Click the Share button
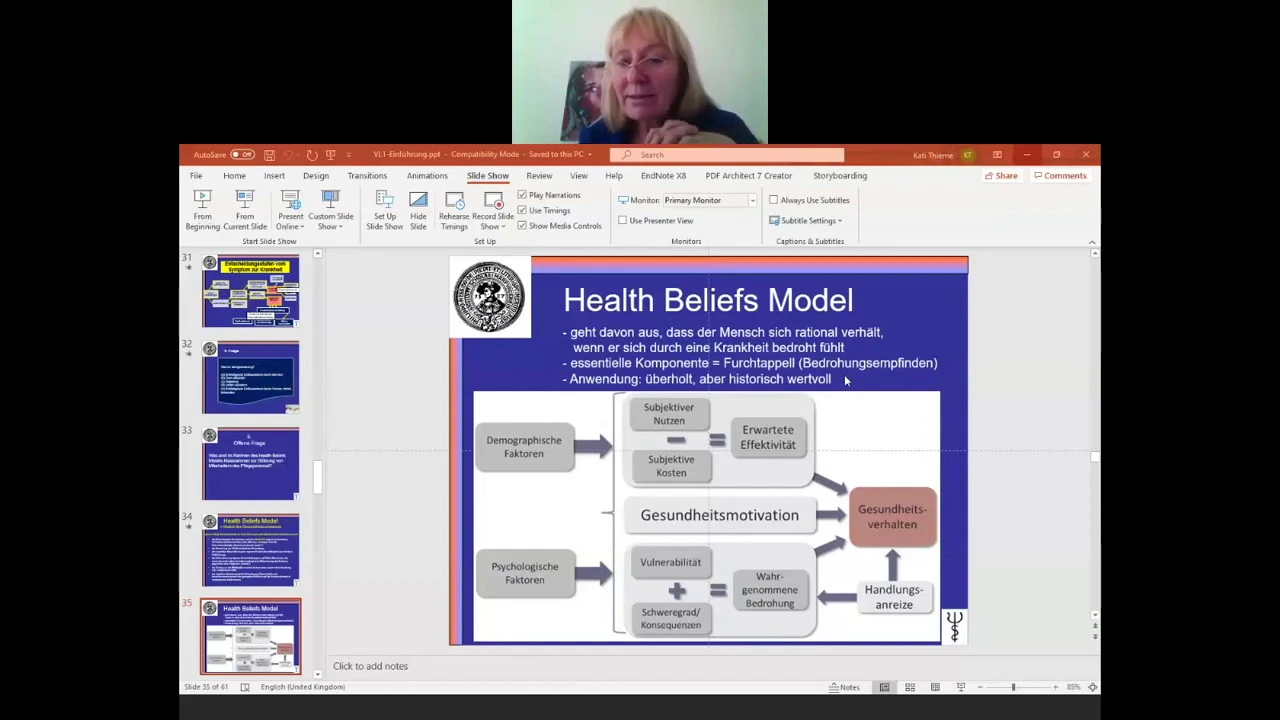 pos(1001,176)
